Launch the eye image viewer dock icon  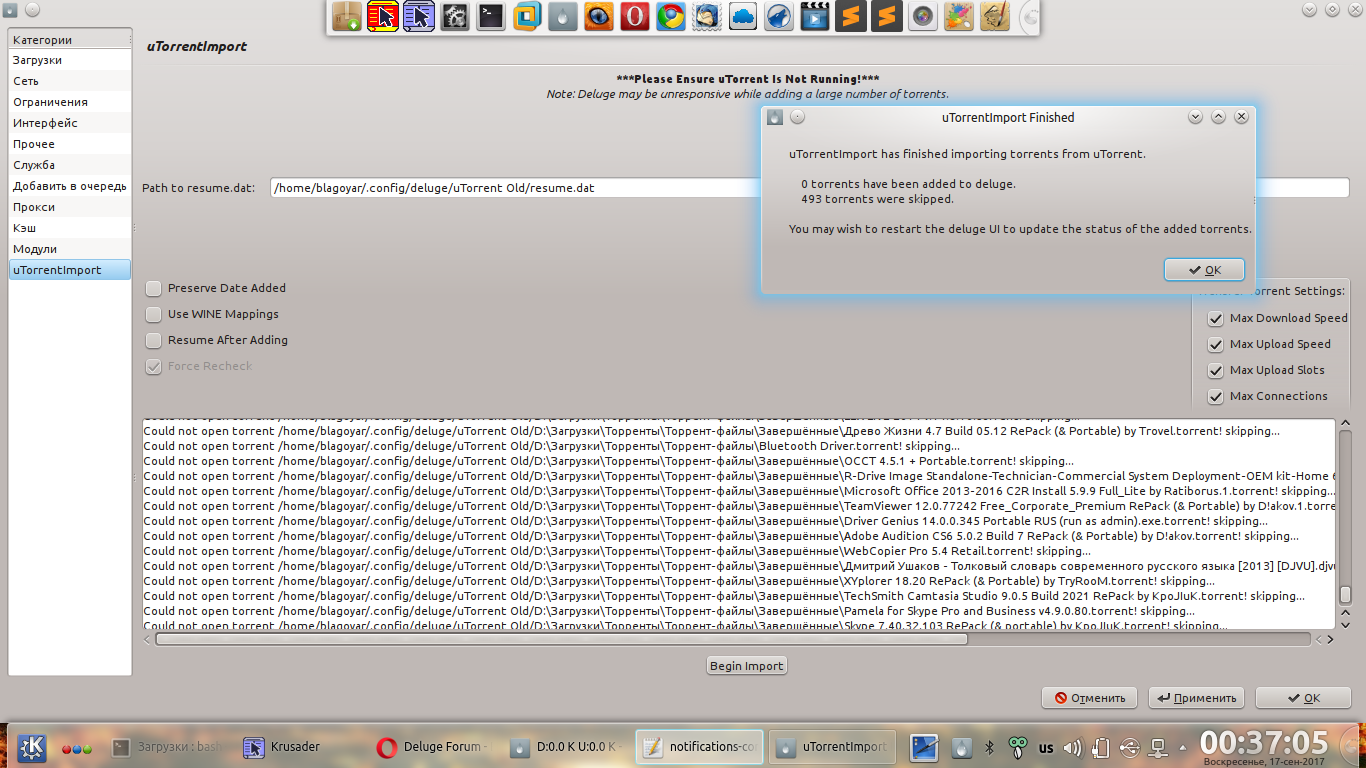[x=599, y=16]
